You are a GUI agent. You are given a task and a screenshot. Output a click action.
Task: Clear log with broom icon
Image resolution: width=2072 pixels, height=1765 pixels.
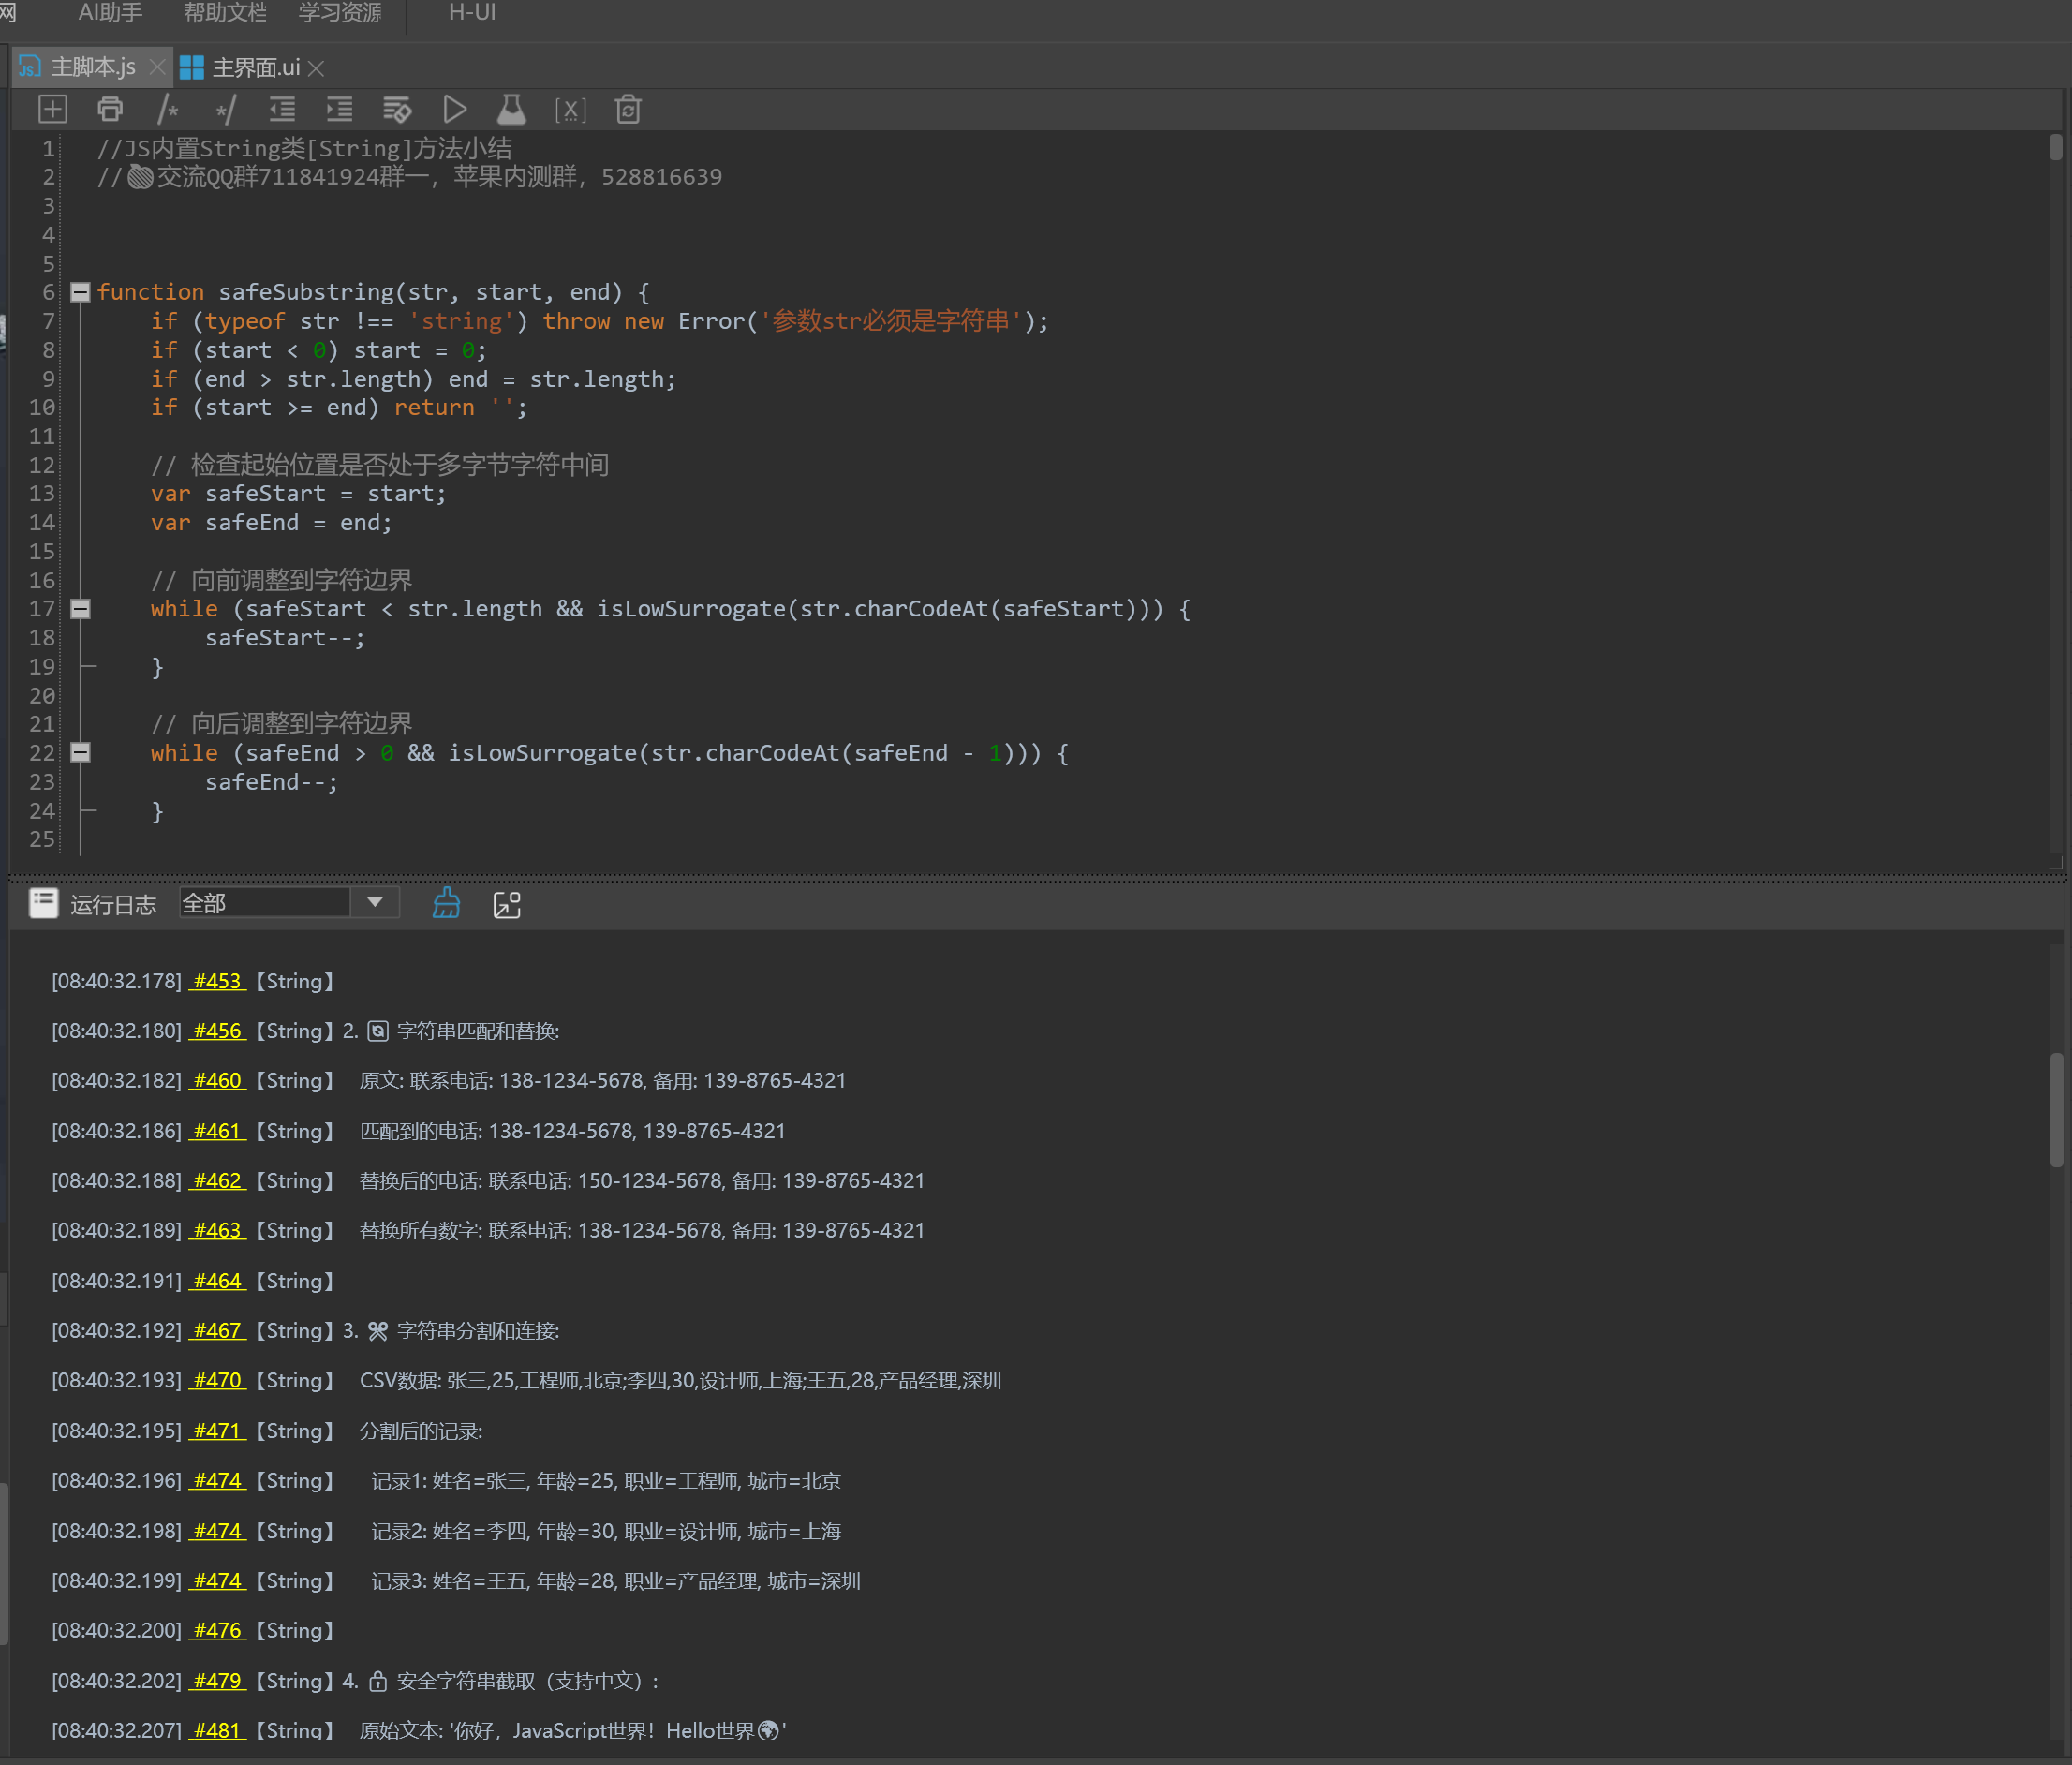[x=446, y=904]
